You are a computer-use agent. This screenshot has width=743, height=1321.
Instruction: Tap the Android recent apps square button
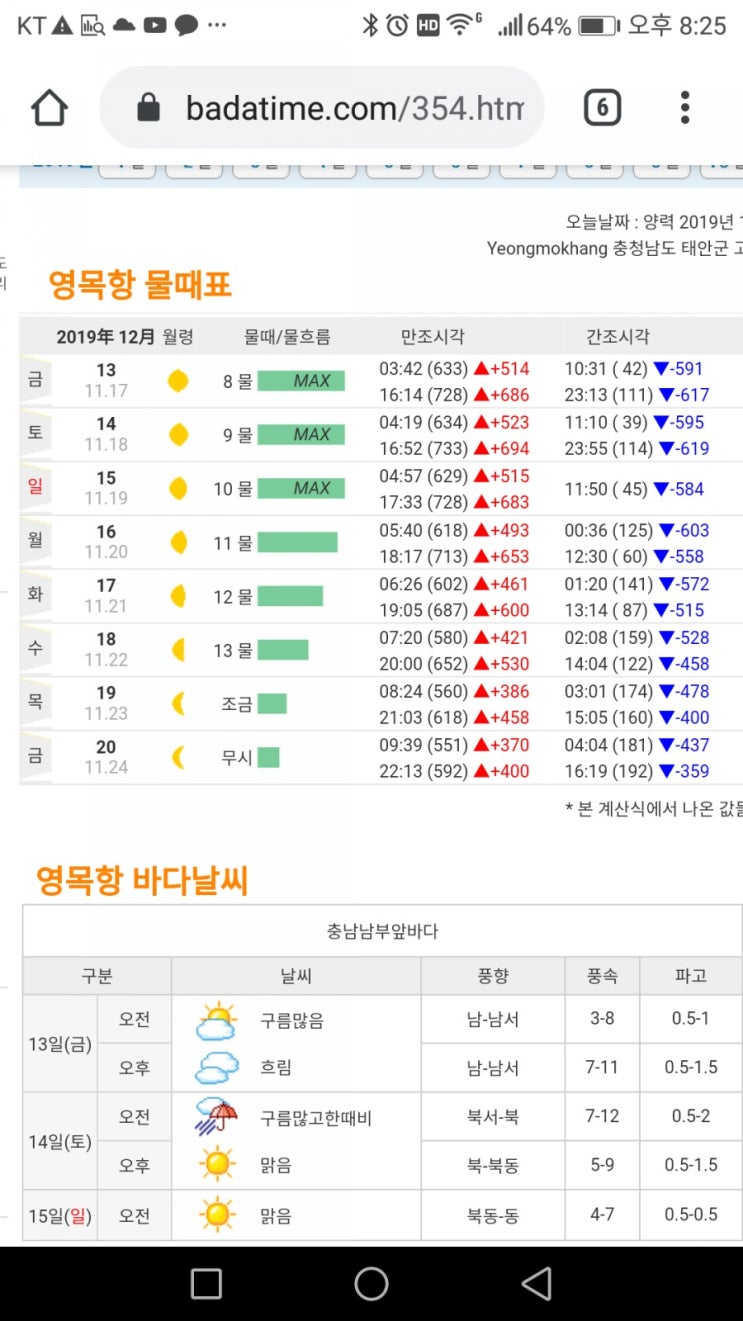click(x=206, y=1283)
